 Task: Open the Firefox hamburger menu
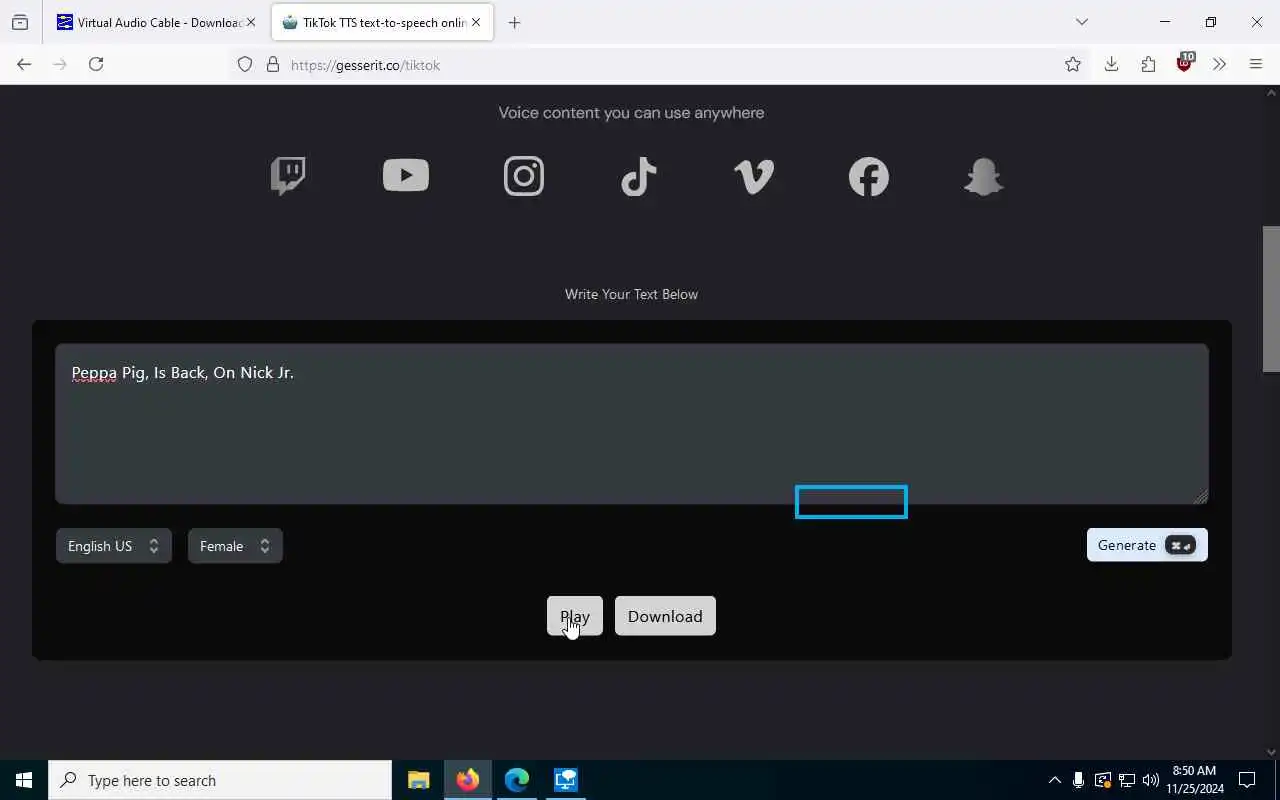tap(1256, 64)
